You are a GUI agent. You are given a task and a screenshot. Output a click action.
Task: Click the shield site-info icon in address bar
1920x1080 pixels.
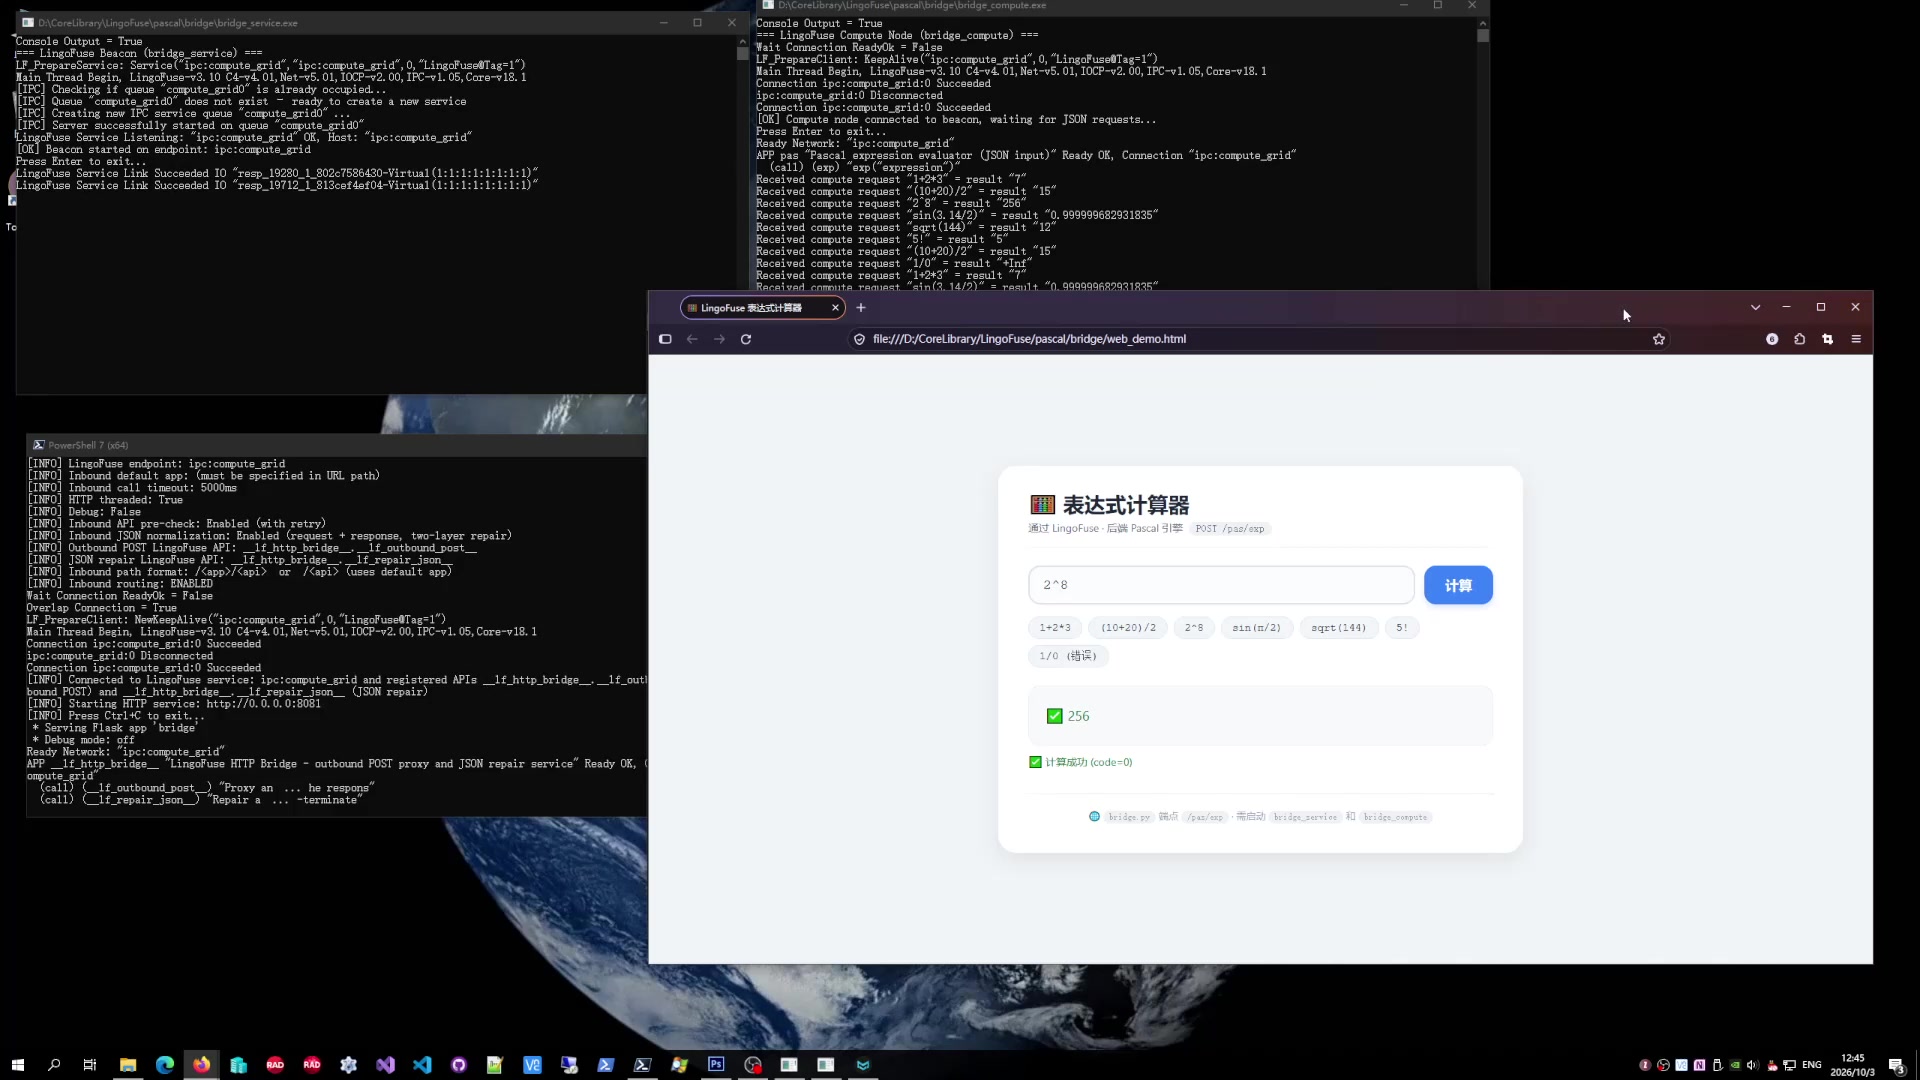tap(859, 339)
